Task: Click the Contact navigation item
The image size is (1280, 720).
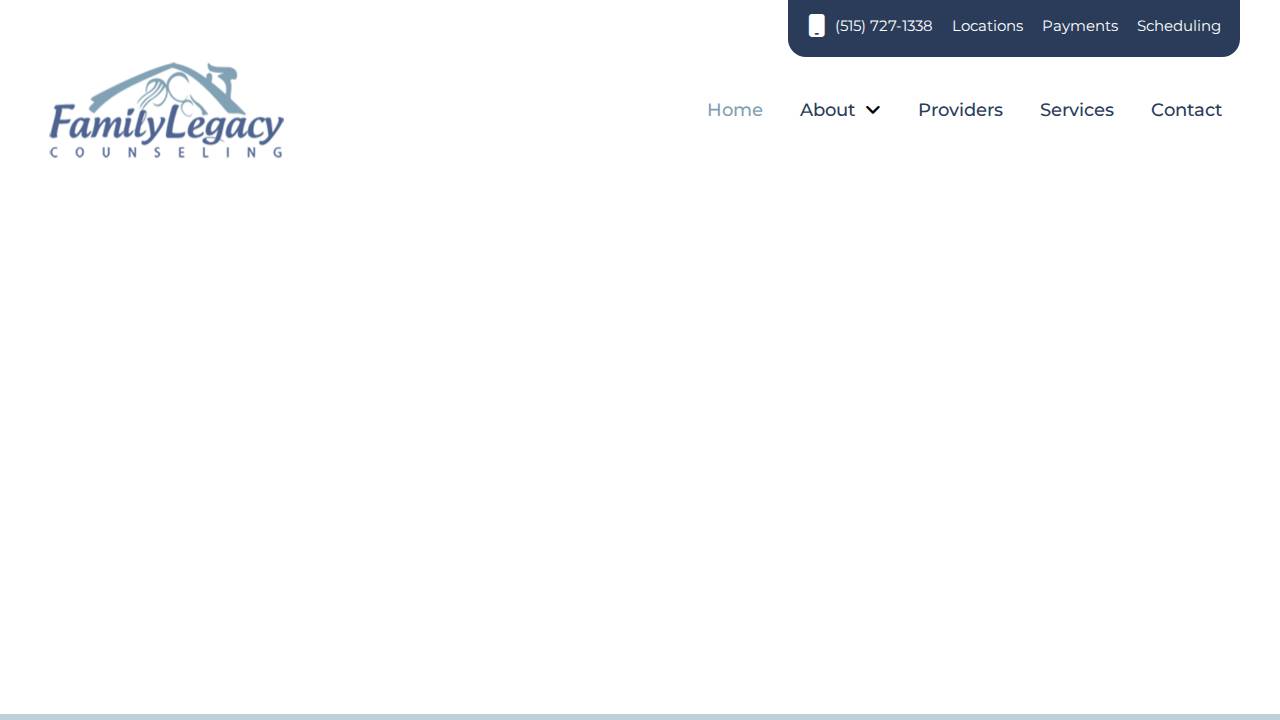Action: click(x=1186, y=110)
